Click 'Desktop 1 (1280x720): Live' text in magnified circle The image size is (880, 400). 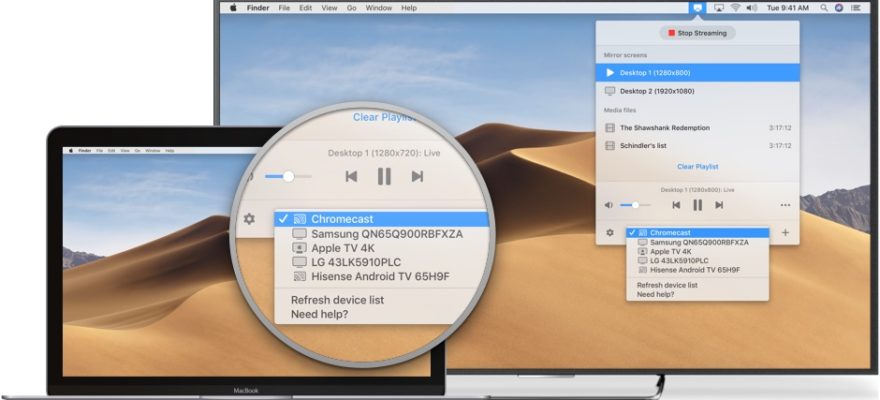(384, 153)
